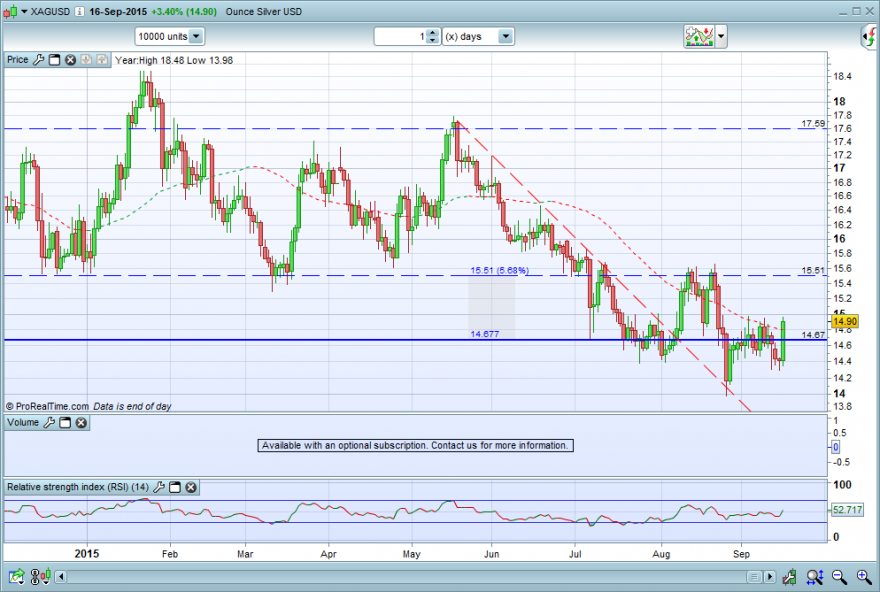Expand the trading side panel arrow tab

(870, 37)
